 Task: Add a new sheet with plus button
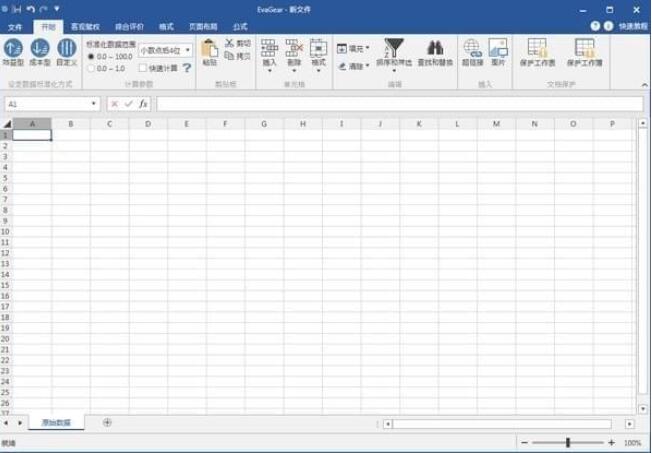pos(107,422)
